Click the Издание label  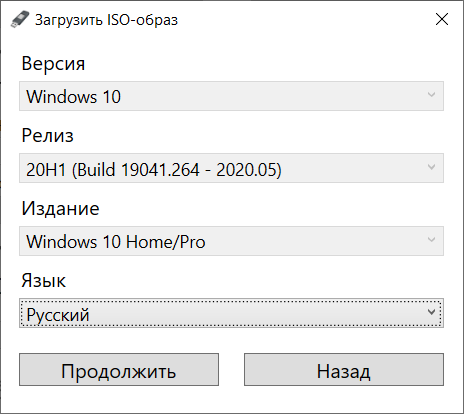[60, 209]
